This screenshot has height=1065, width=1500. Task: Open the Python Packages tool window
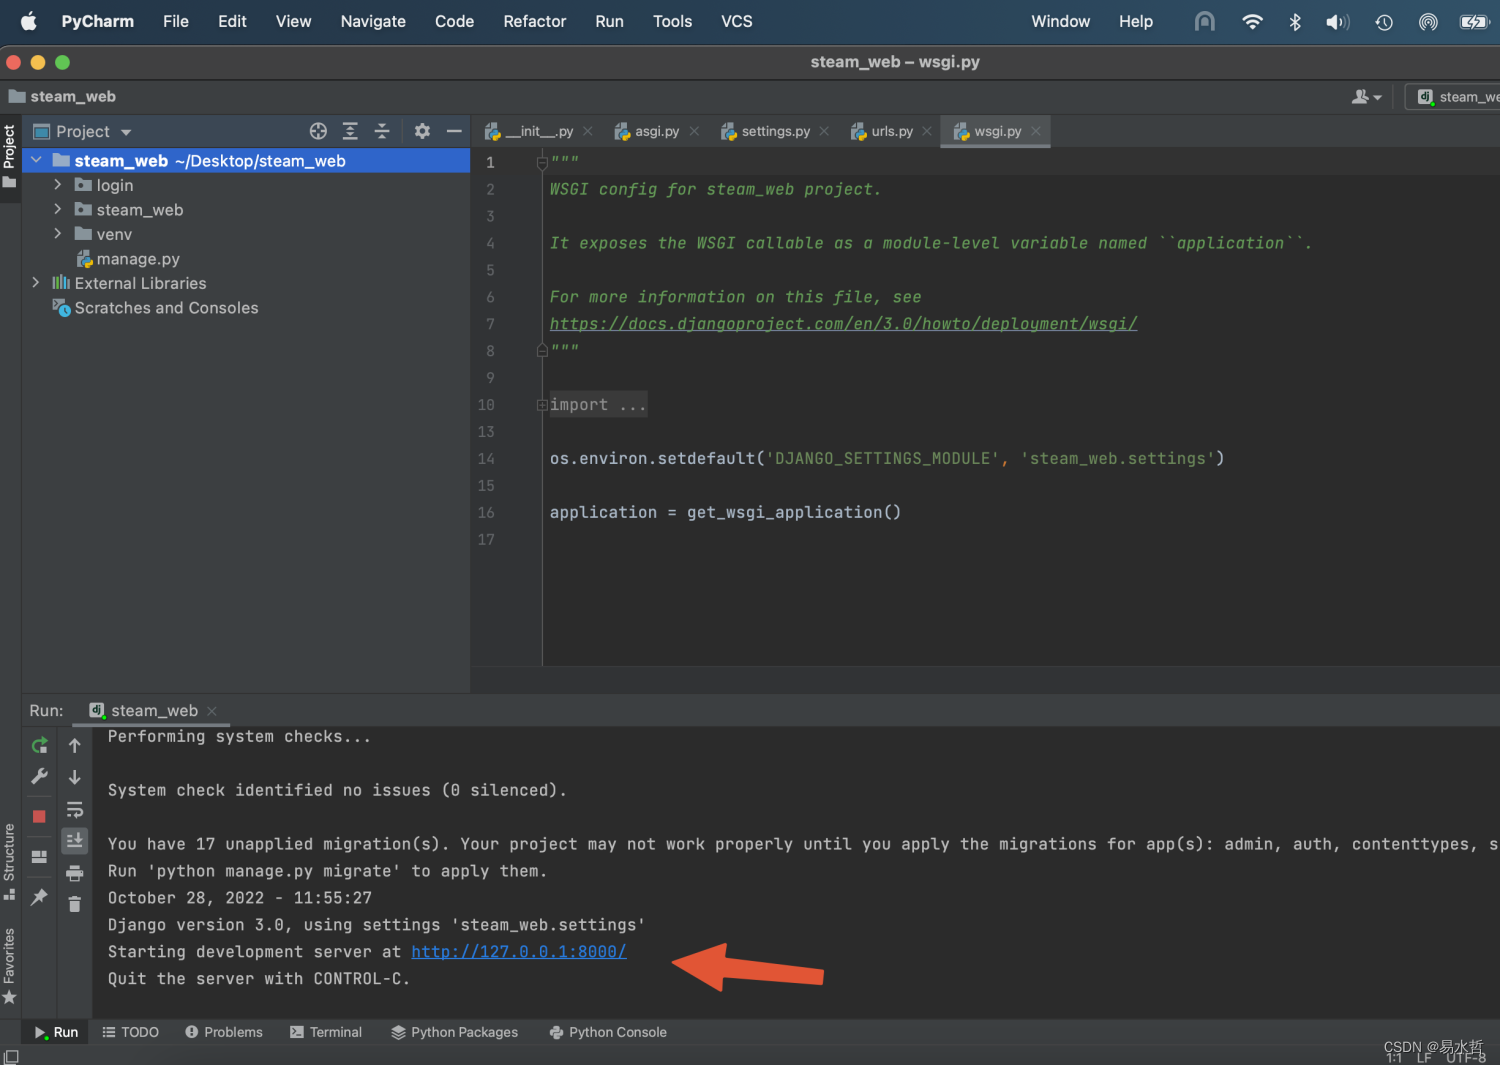click(x=455, y=1032)
